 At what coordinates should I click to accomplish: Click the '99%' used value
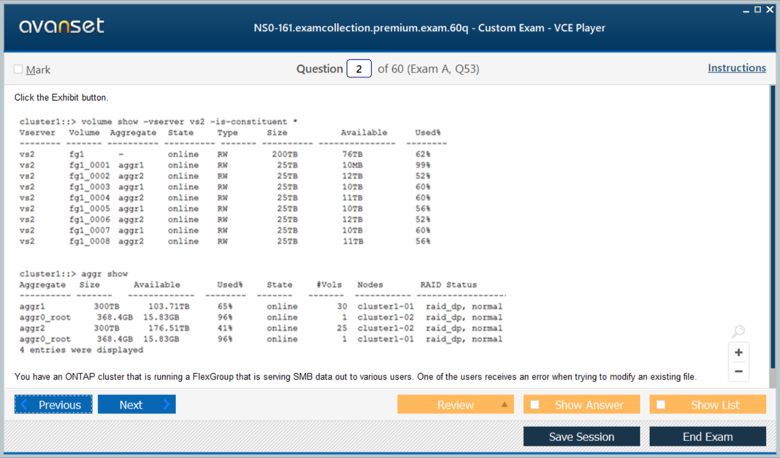(x=423, y=165)
